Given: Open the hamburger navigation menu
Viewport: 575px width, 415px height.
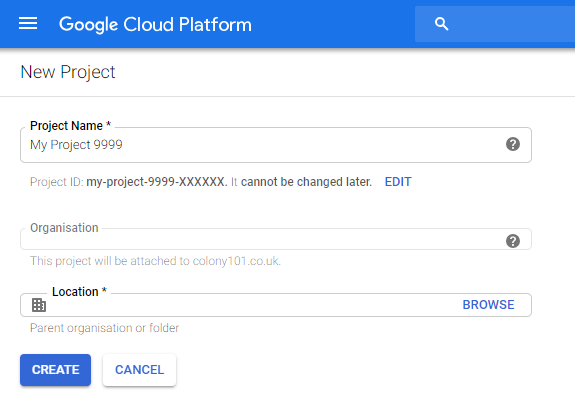Looking at the screenshot, I should click(28, 23).
